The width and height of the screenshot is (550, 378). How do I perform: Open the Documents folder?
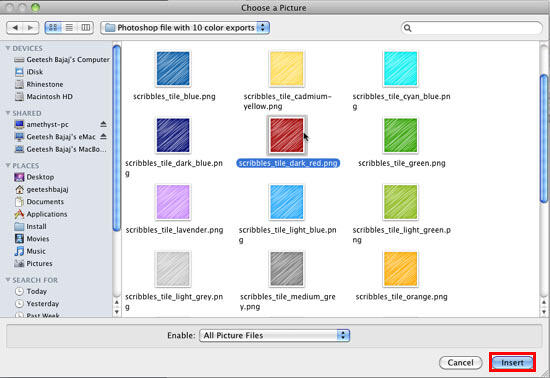[39, 202]
